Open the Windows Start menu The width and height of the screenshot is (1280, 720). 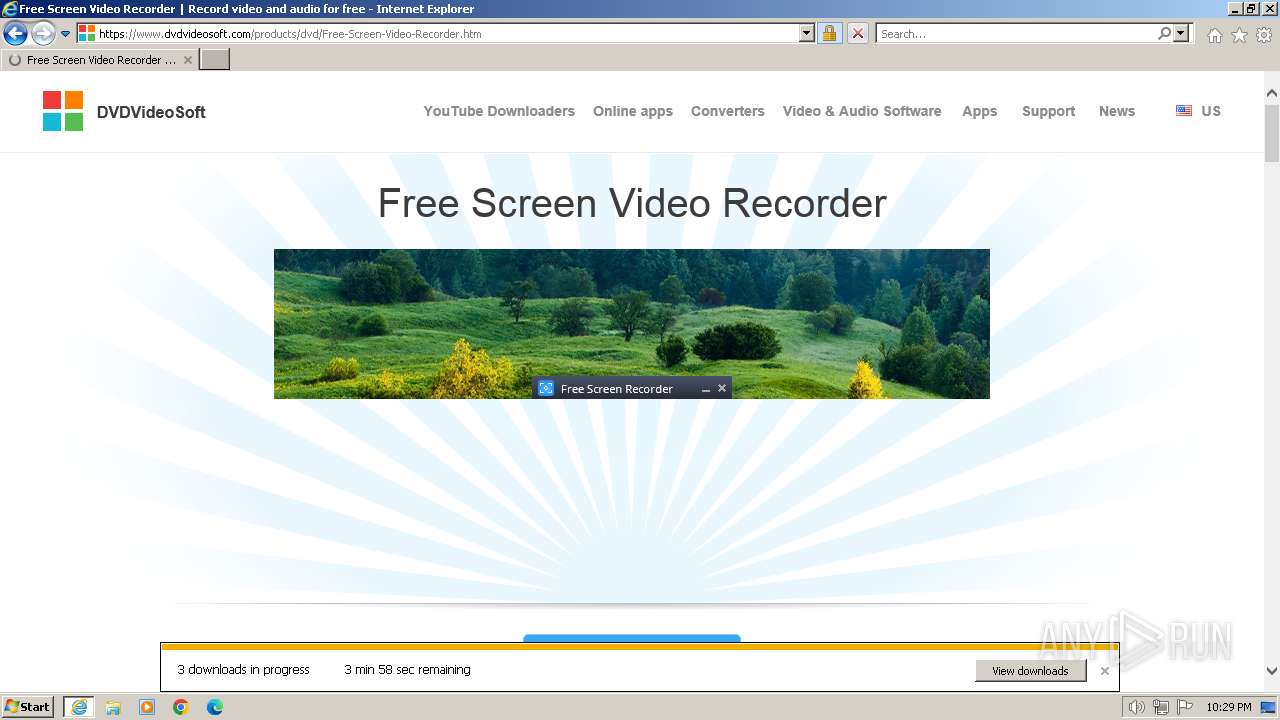tap(28, 707)
